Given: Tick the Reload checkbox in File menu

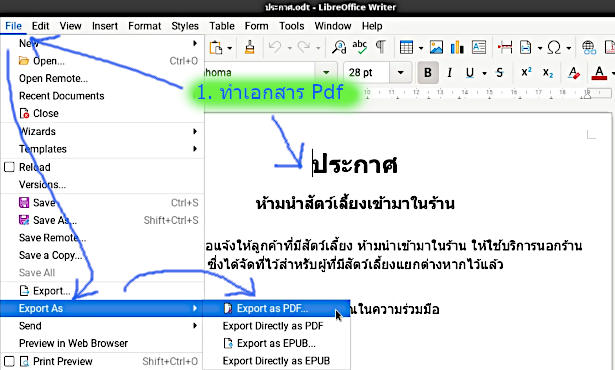Looking at the screenshot, I should pyautogui.click(x=9, y=167).
